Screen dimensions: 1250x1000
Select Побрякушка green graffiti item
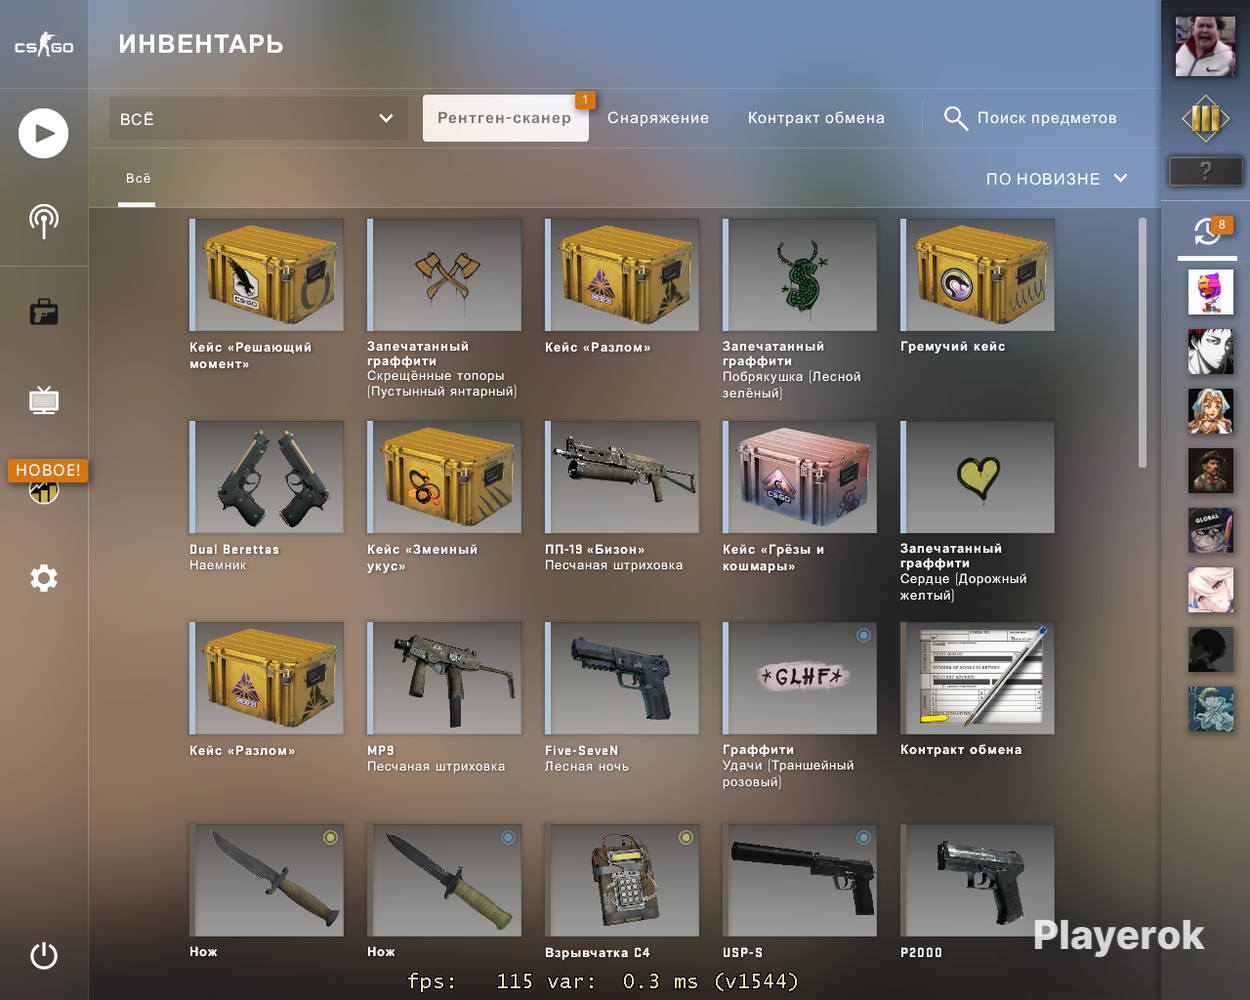coord(800,275)
